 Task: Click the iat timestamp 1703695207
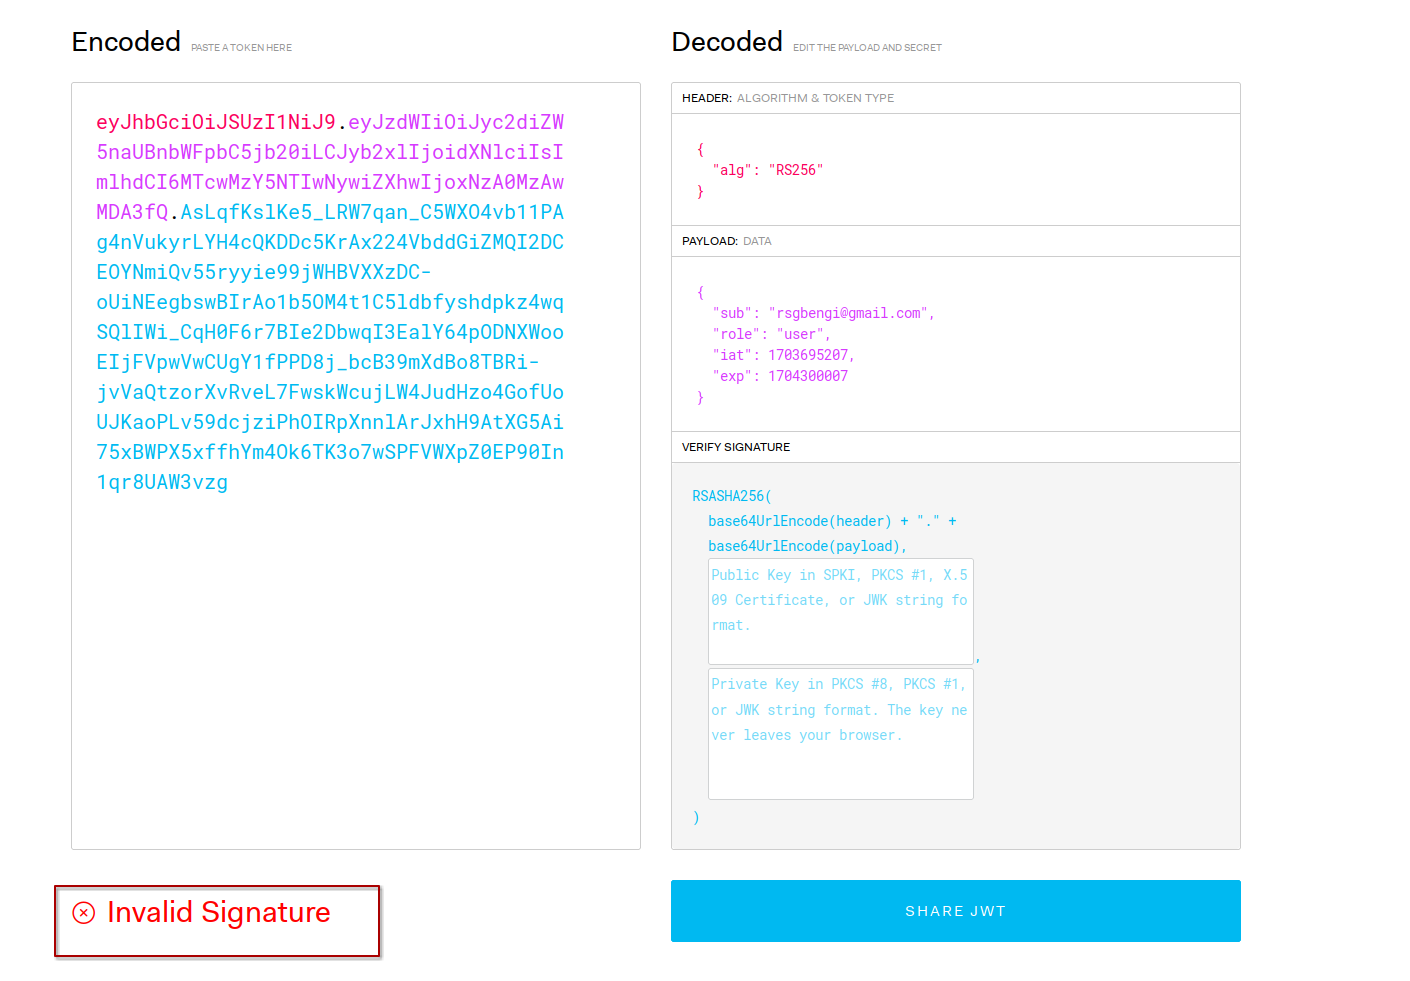point(808,355)
